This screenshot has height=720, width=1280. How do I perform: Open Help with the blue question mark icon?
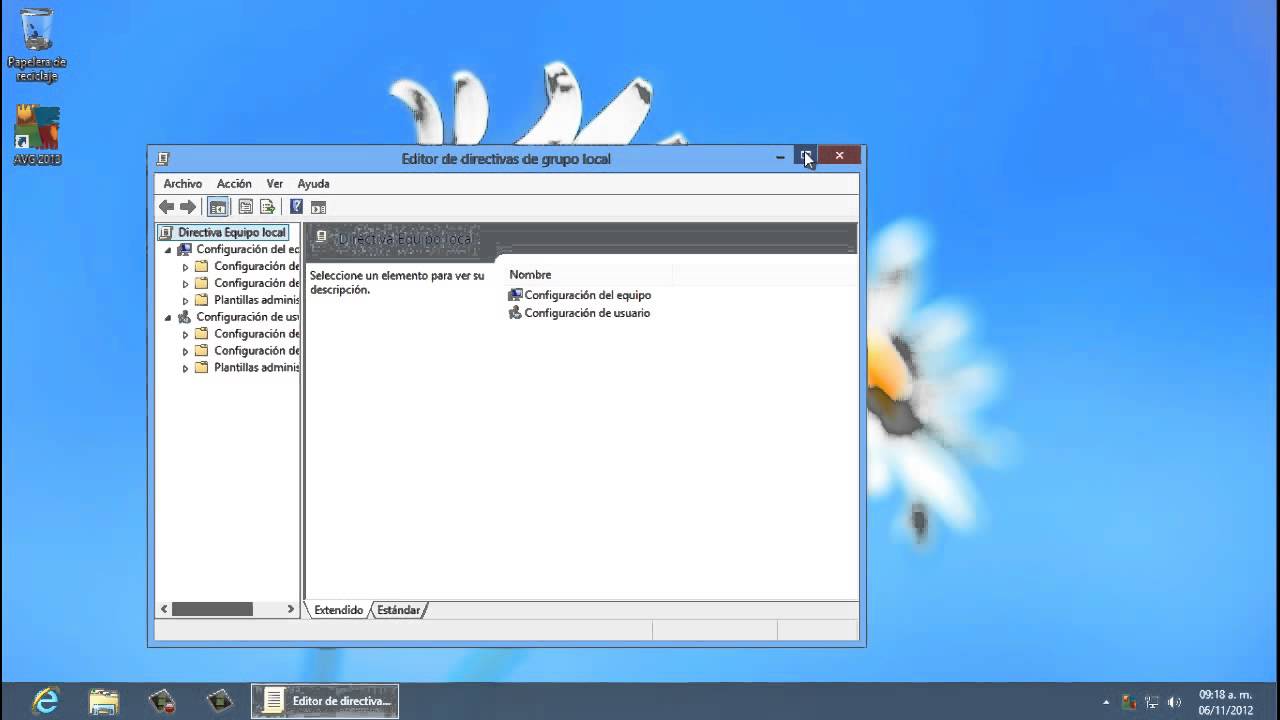(x=296, y=207)
